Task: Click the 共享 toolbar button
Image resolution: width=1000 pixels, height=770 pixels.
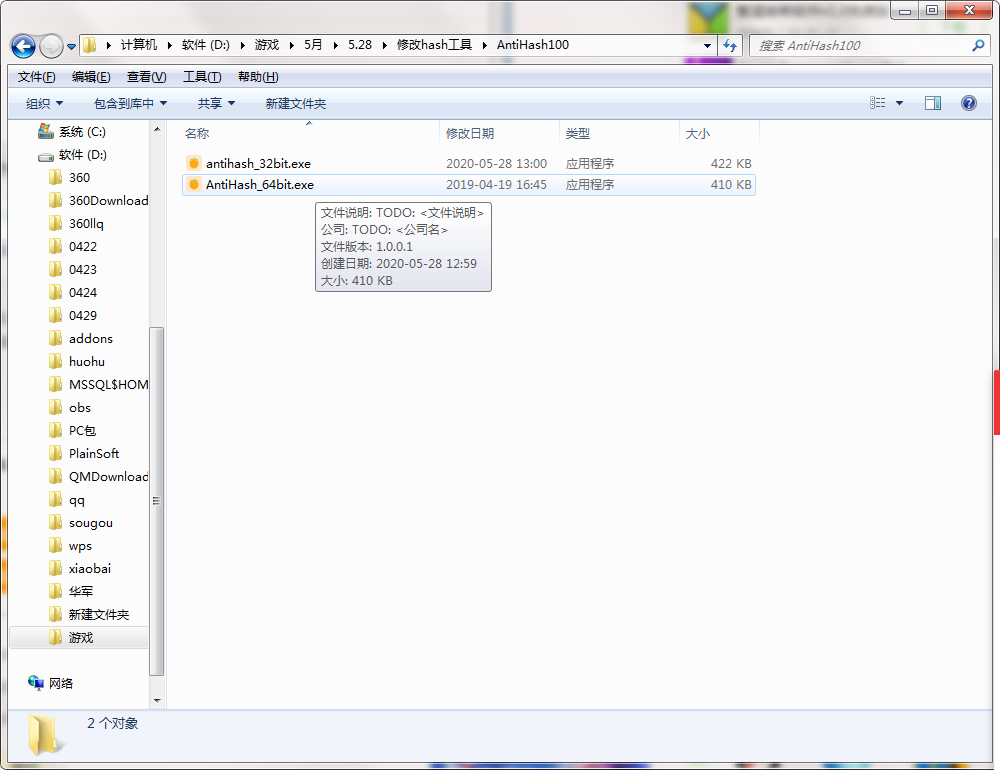Action: (x=216, y=103)
